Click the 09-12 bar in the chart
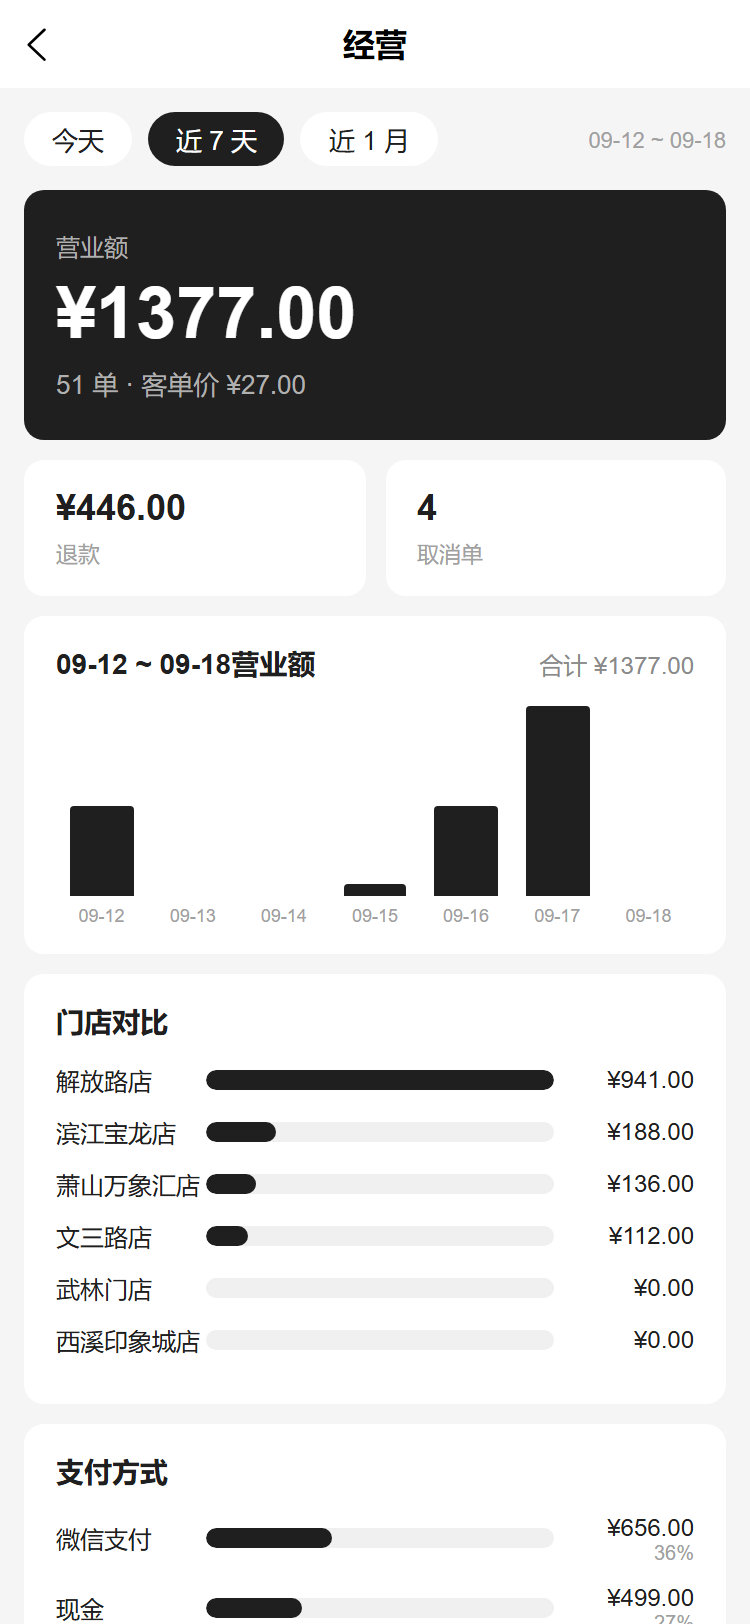The width and height of the screenshot is (750, 1624). pos(102,851)
